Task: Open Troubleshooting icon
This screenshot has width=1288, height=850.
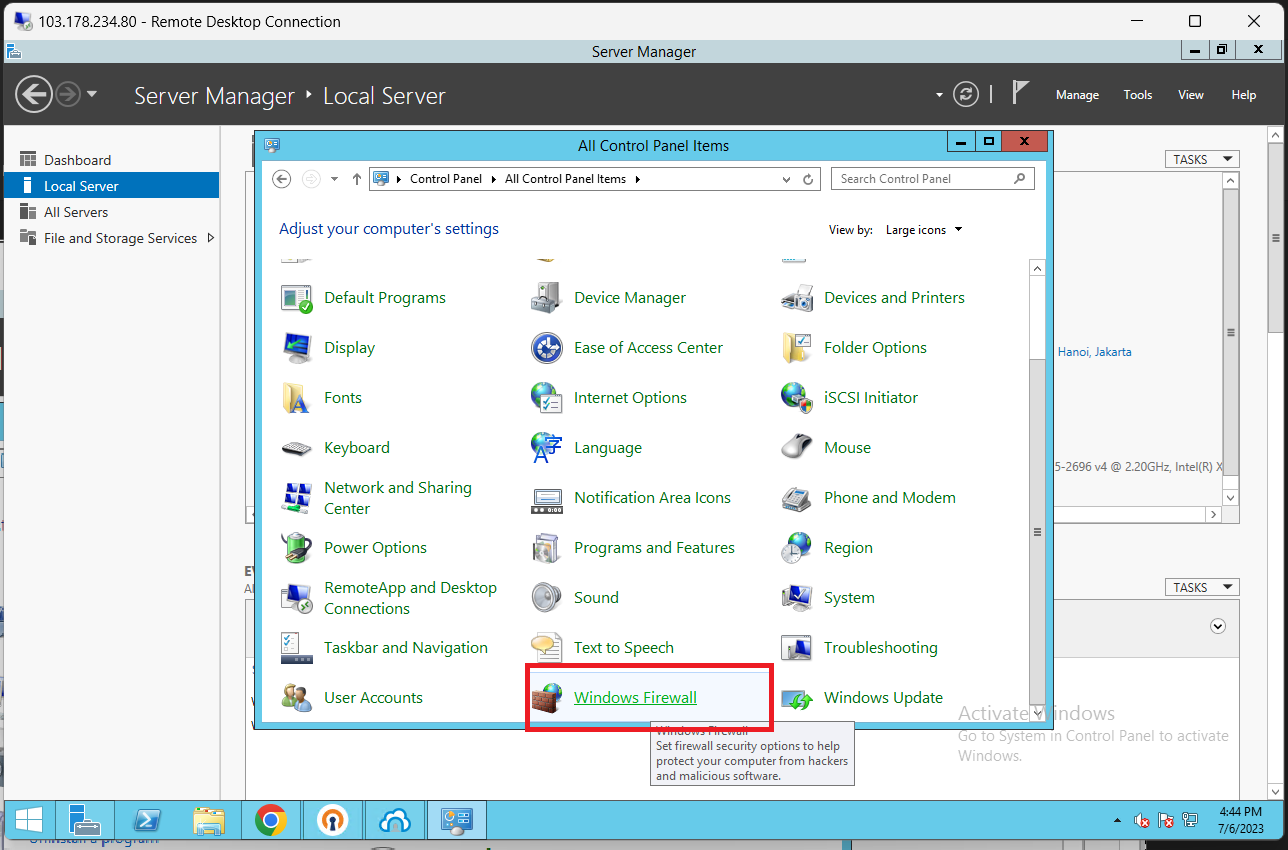Action: pyautogui.click(x=797, y=648)
